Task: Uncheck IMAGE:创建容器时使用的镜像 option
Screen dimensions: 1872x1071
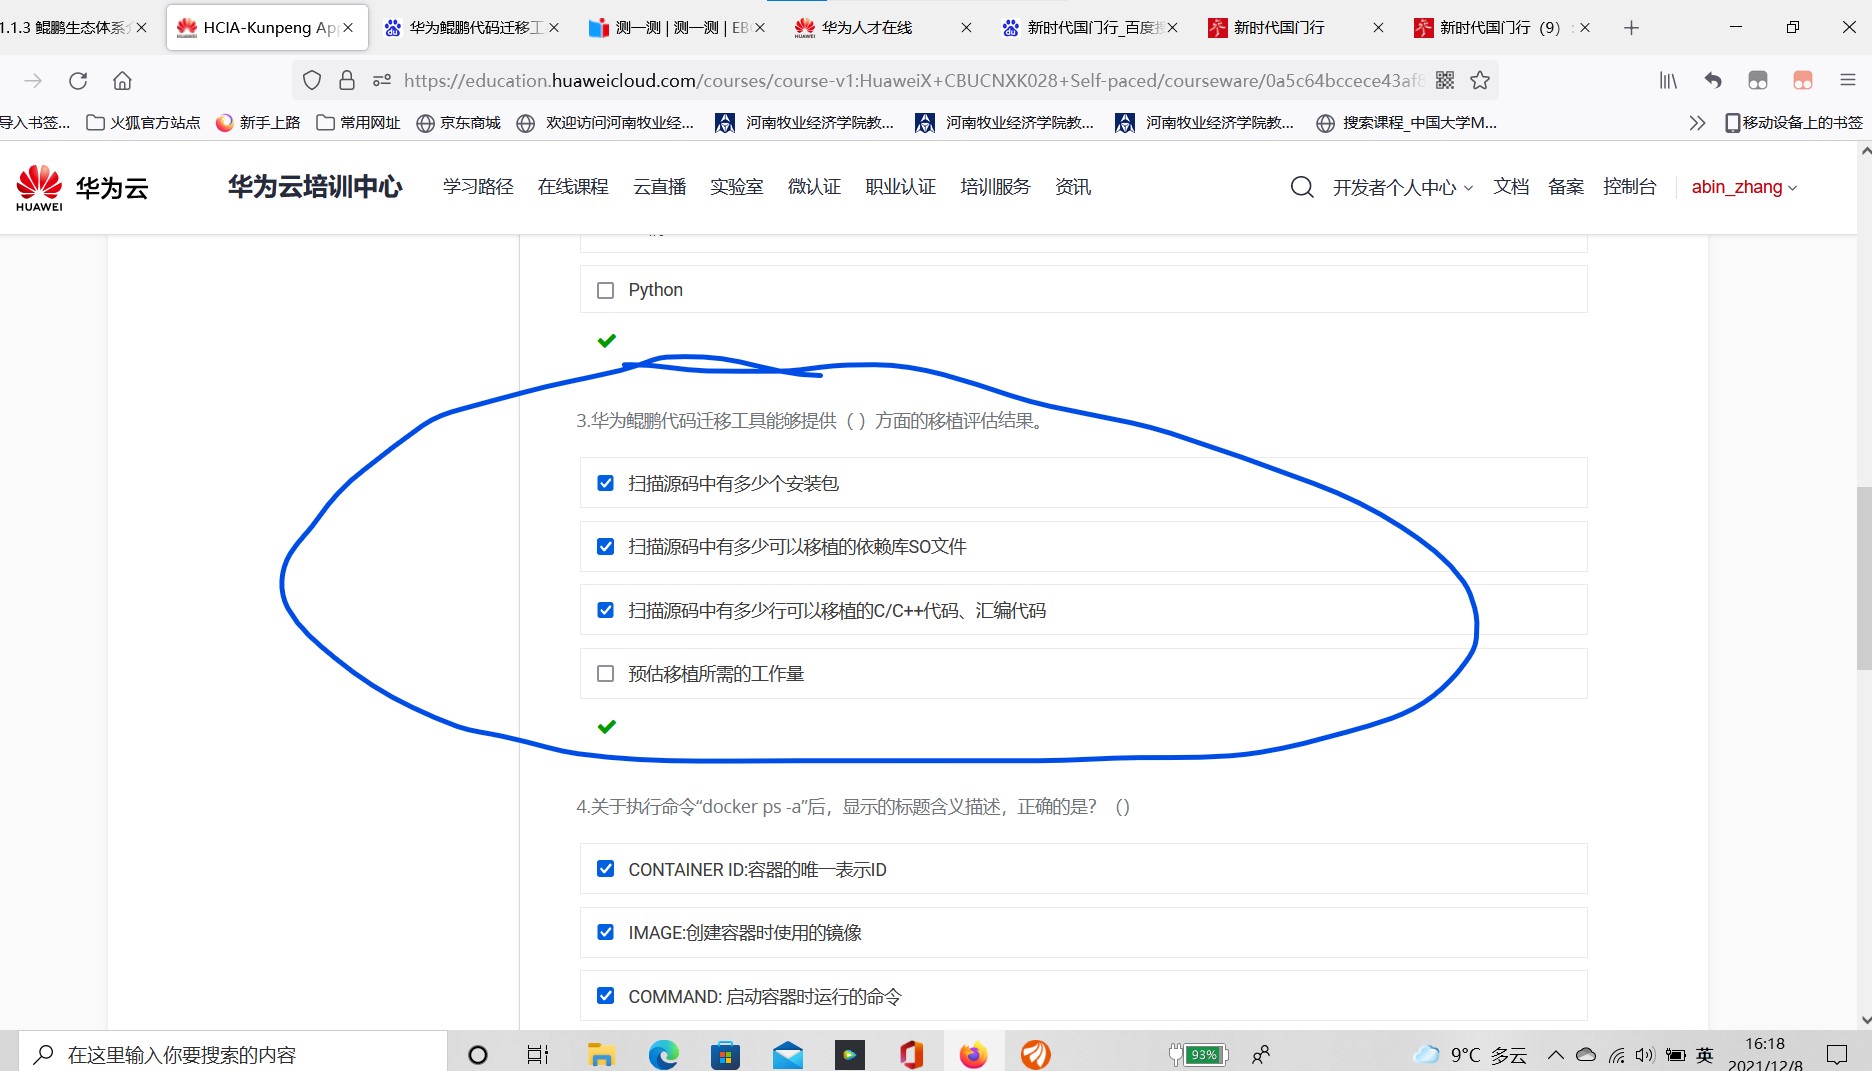Action: [605, 932]
